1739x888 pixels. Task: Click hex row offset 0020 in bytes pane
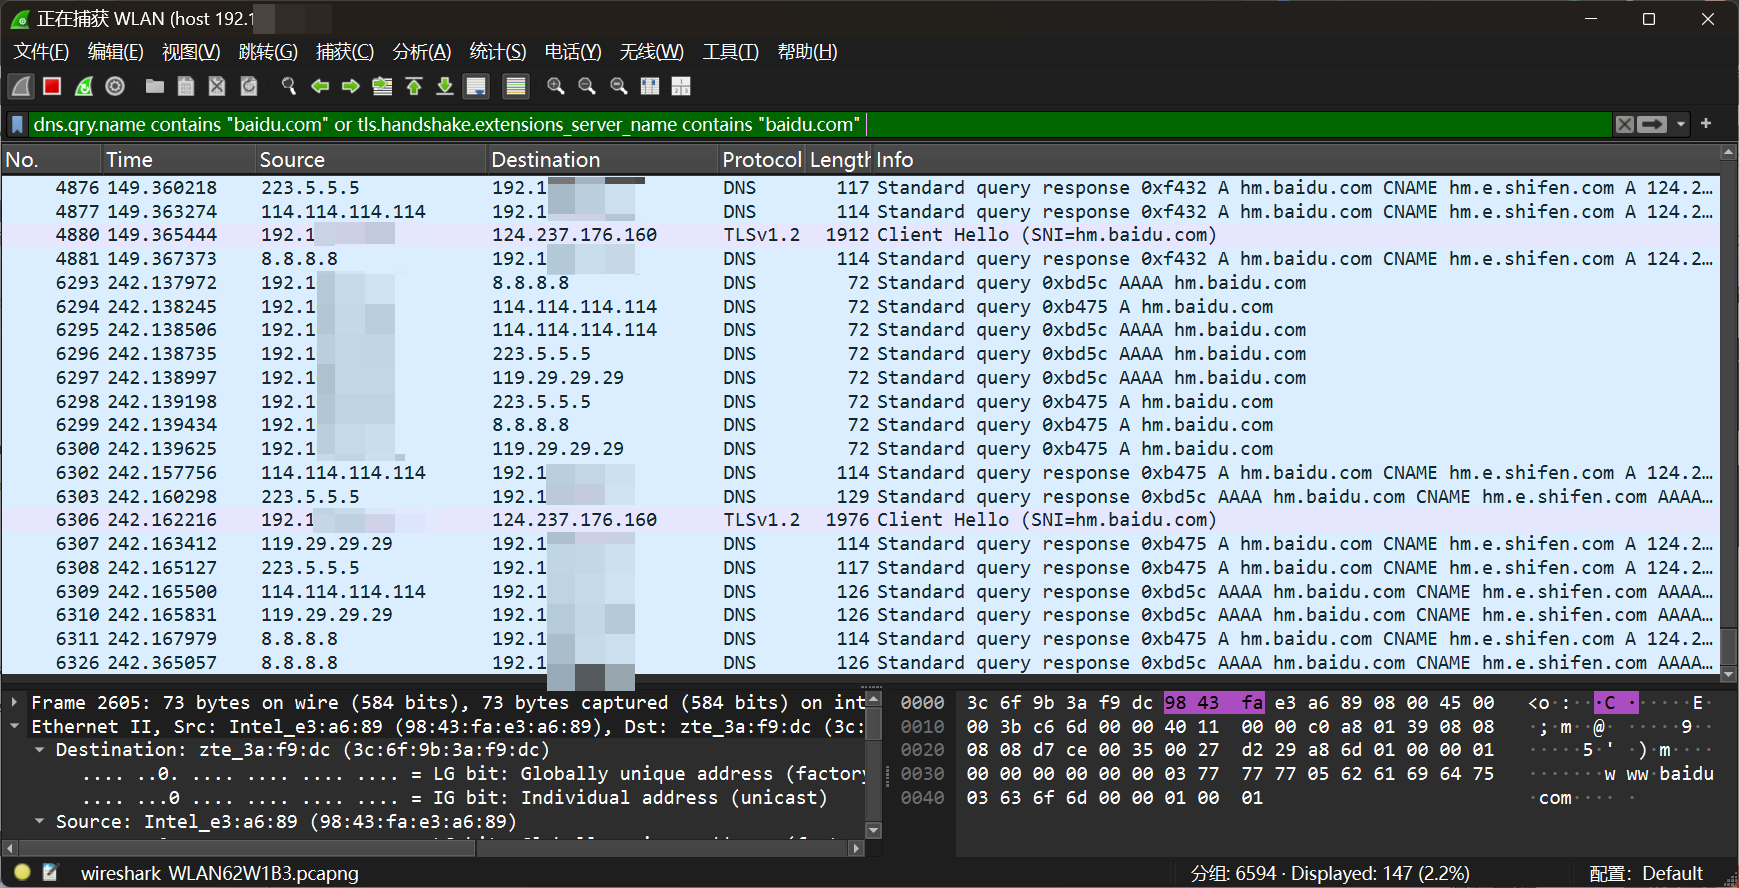(922, 750)
